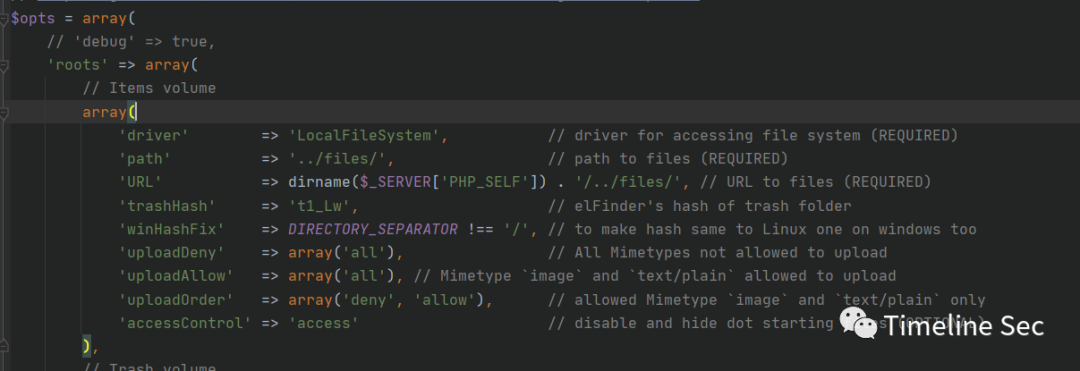Select the 'uploadDeny' key
The height and width of the screenshot is (371, 1080).
click(172, 253)
